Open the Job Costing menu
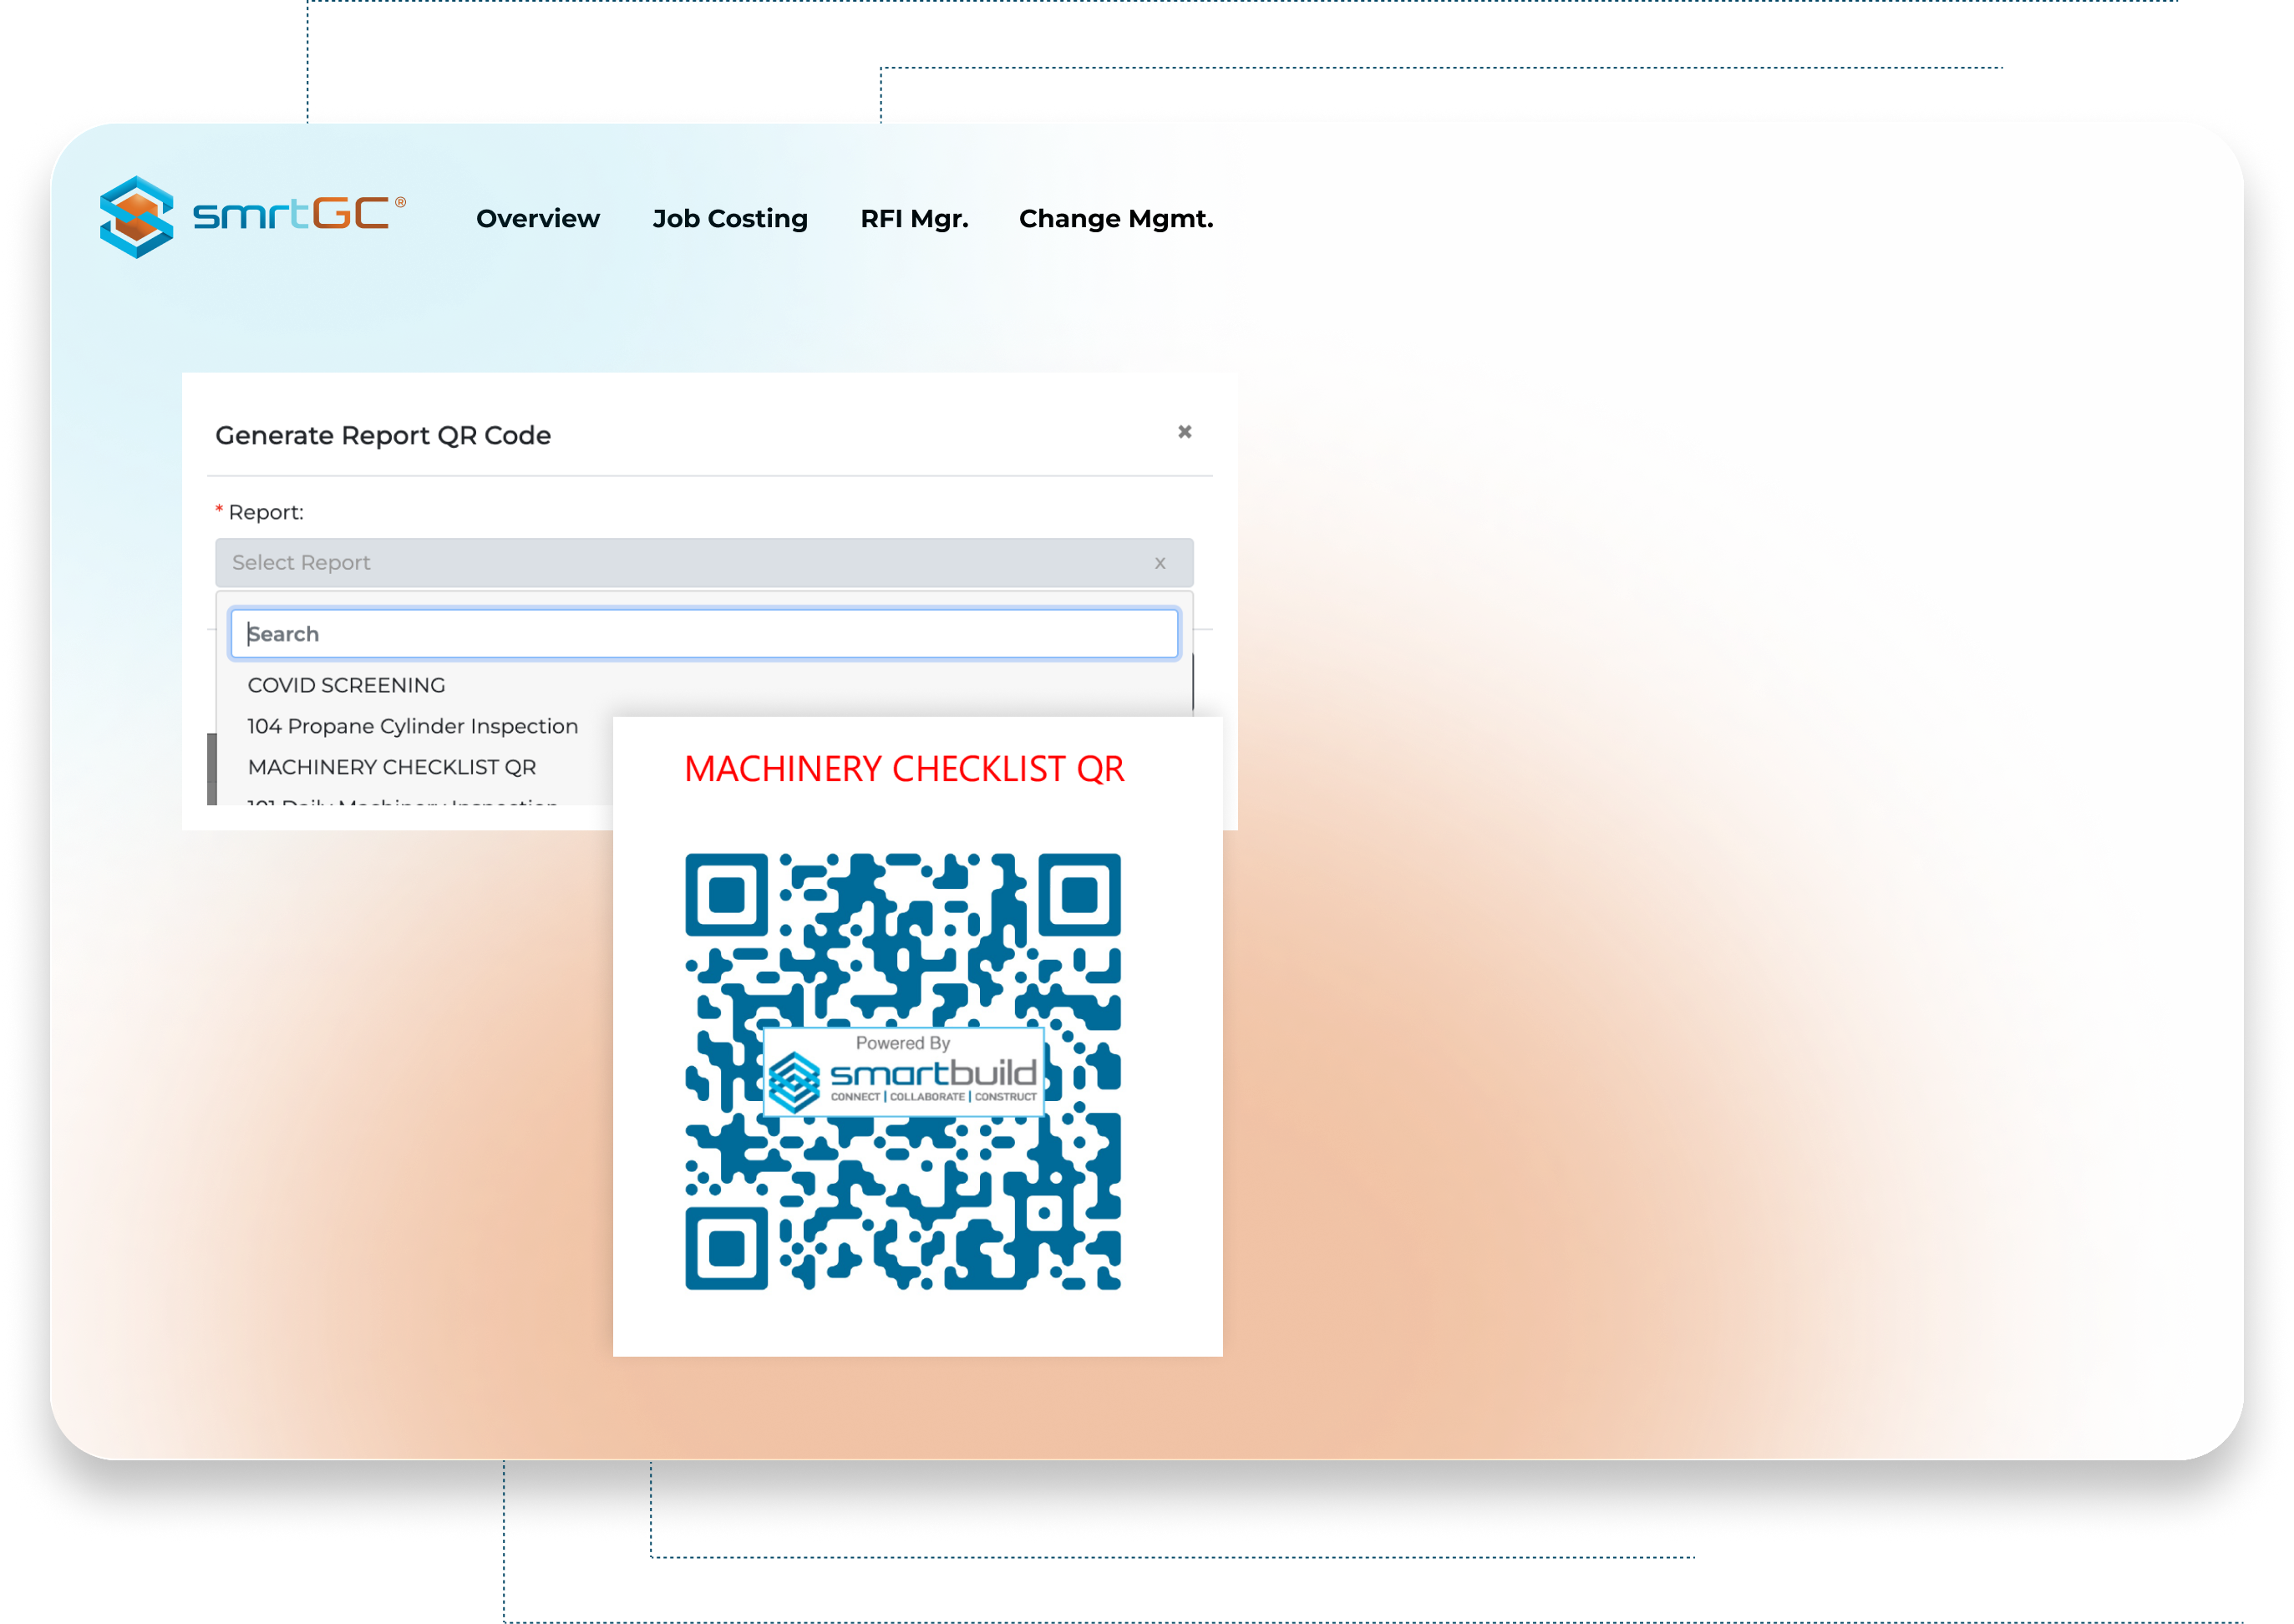2294x1624 pixels. tap(730, 218)
